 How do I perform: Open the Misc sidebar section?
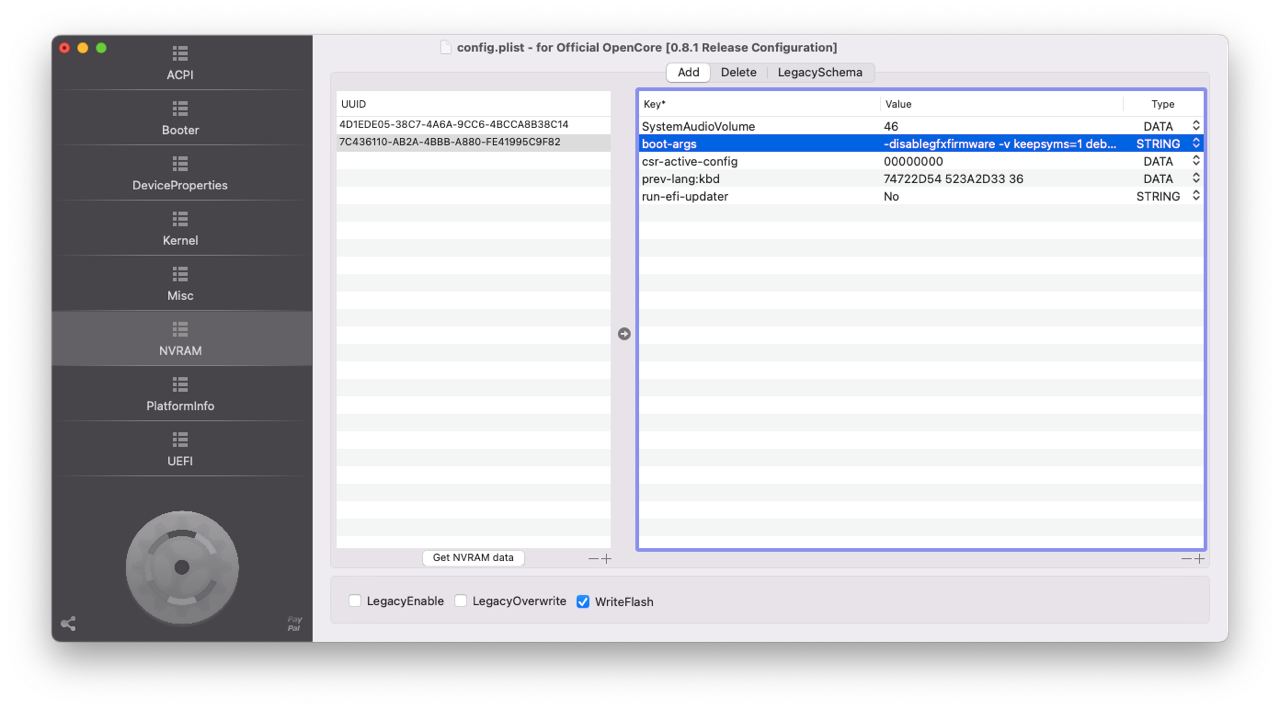[x=181, y=273]
